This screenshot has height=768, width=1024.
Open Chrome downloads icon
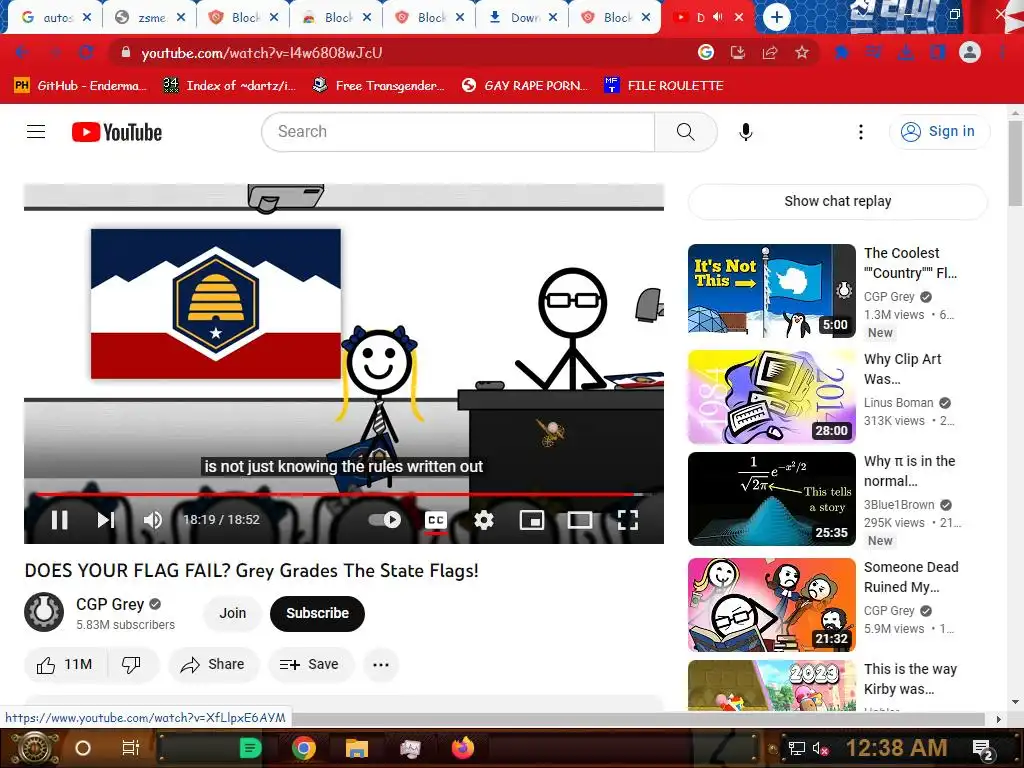pyautogui.click(x=906, y=53)
